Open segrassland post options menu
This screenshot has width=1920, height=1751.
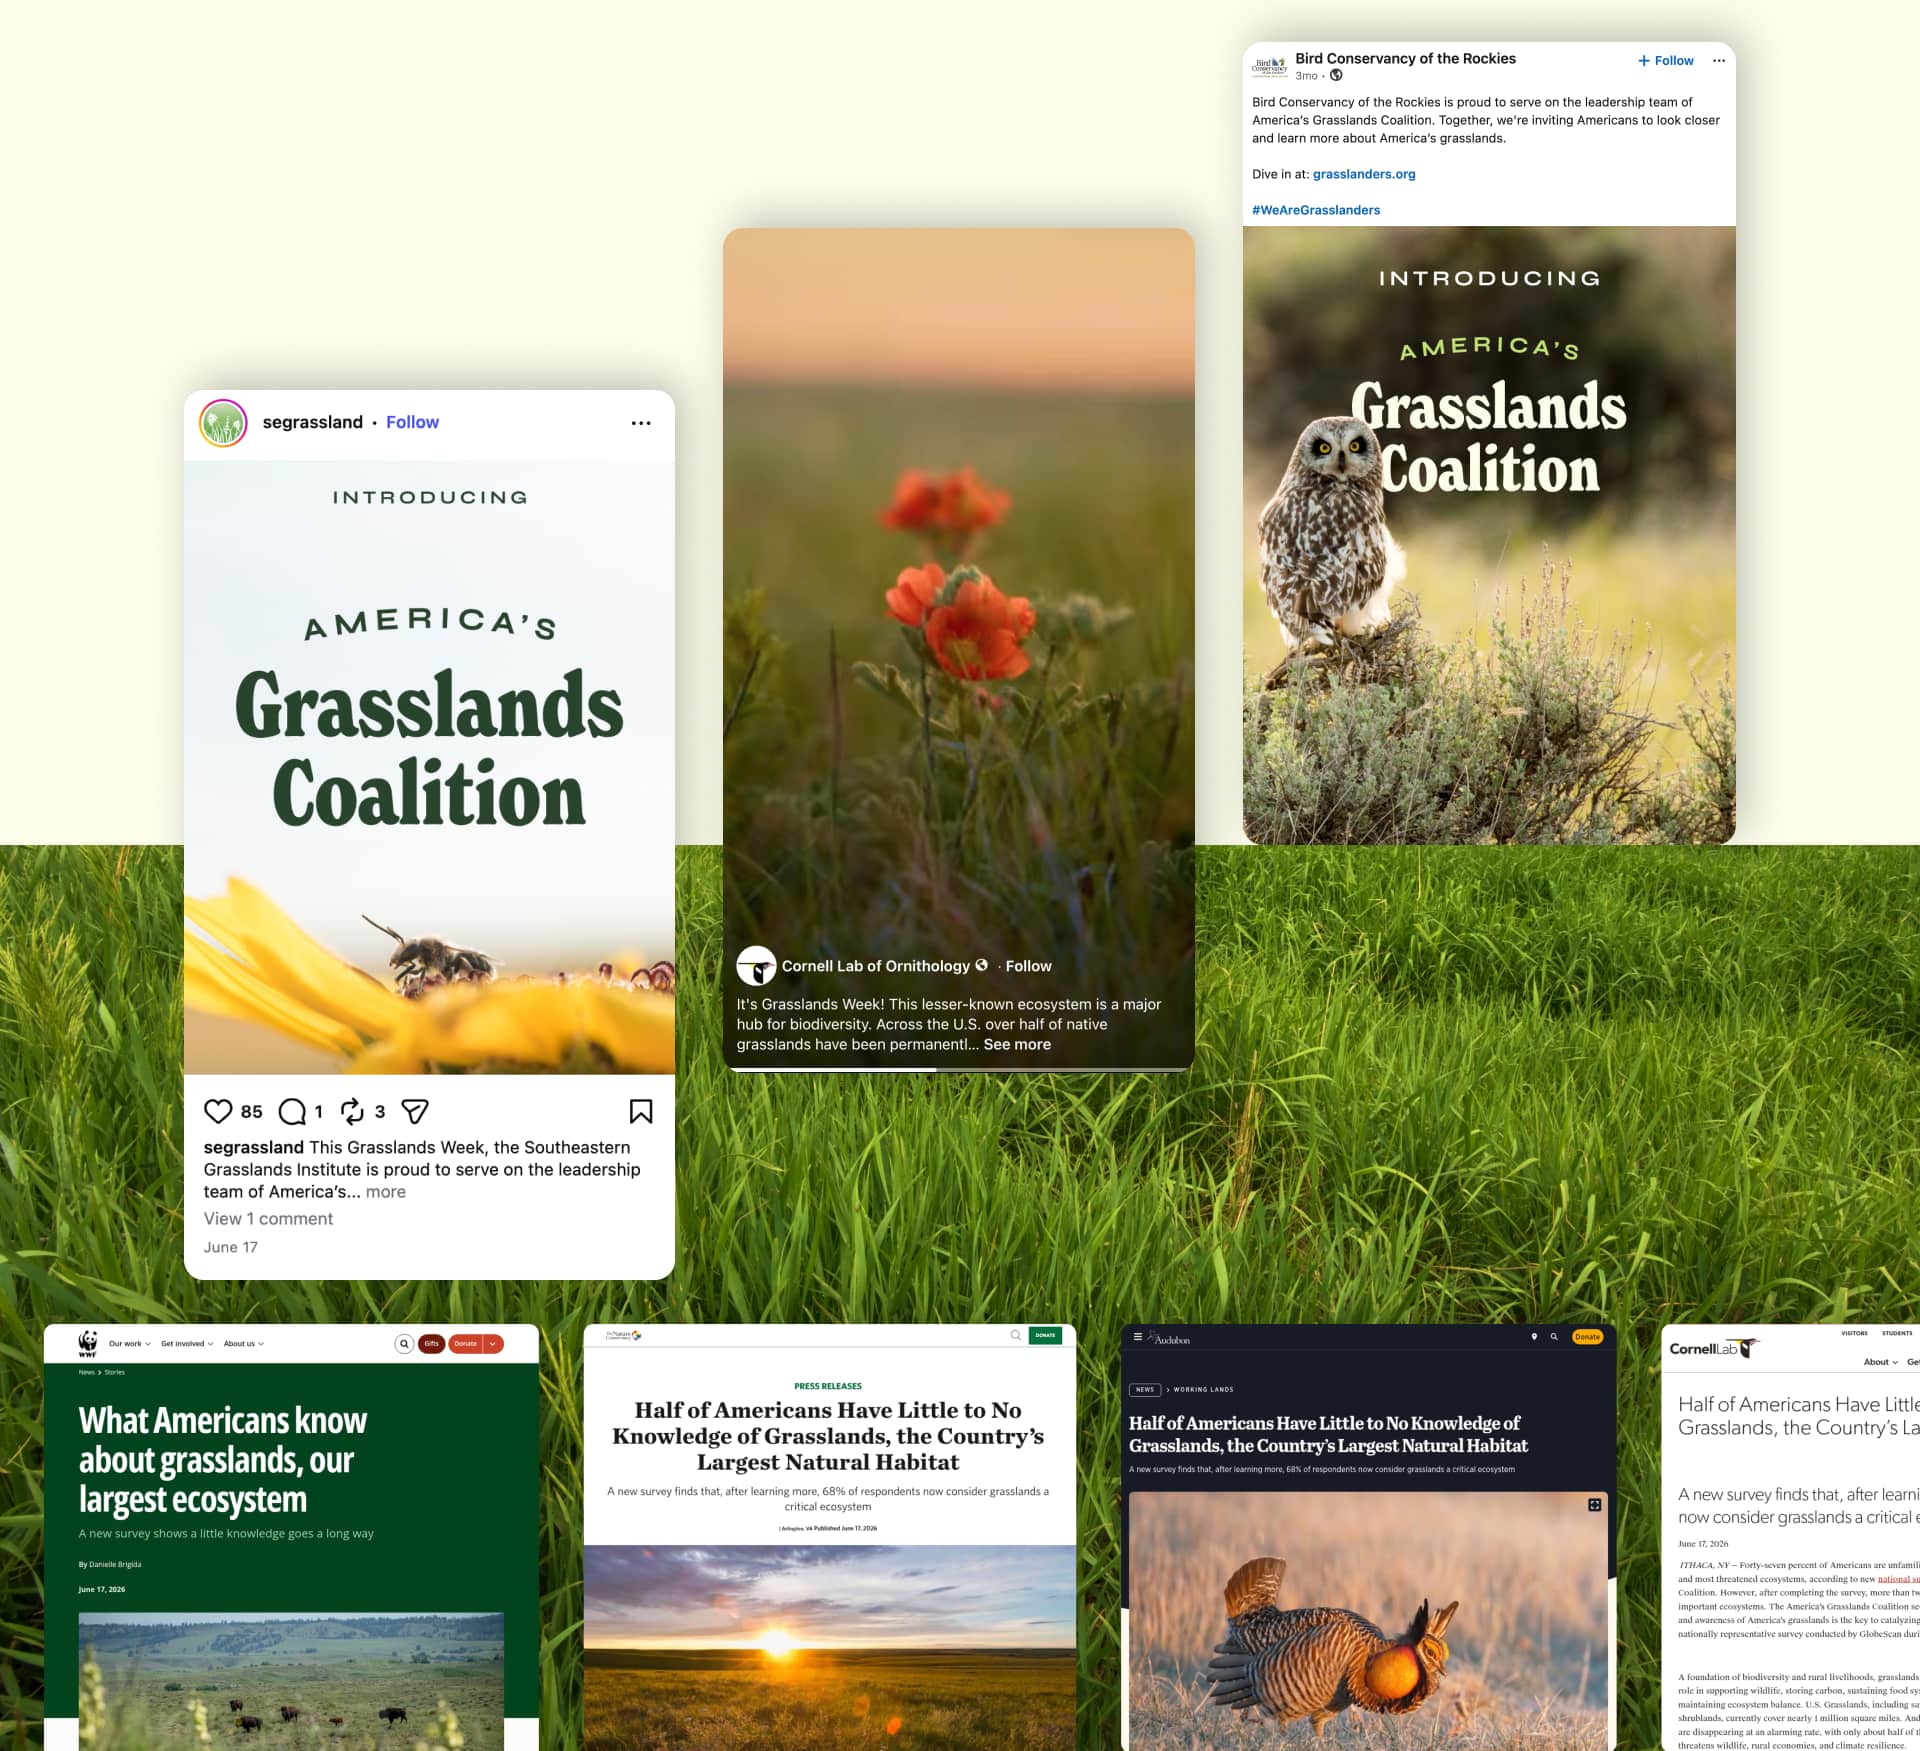(641, 423)
